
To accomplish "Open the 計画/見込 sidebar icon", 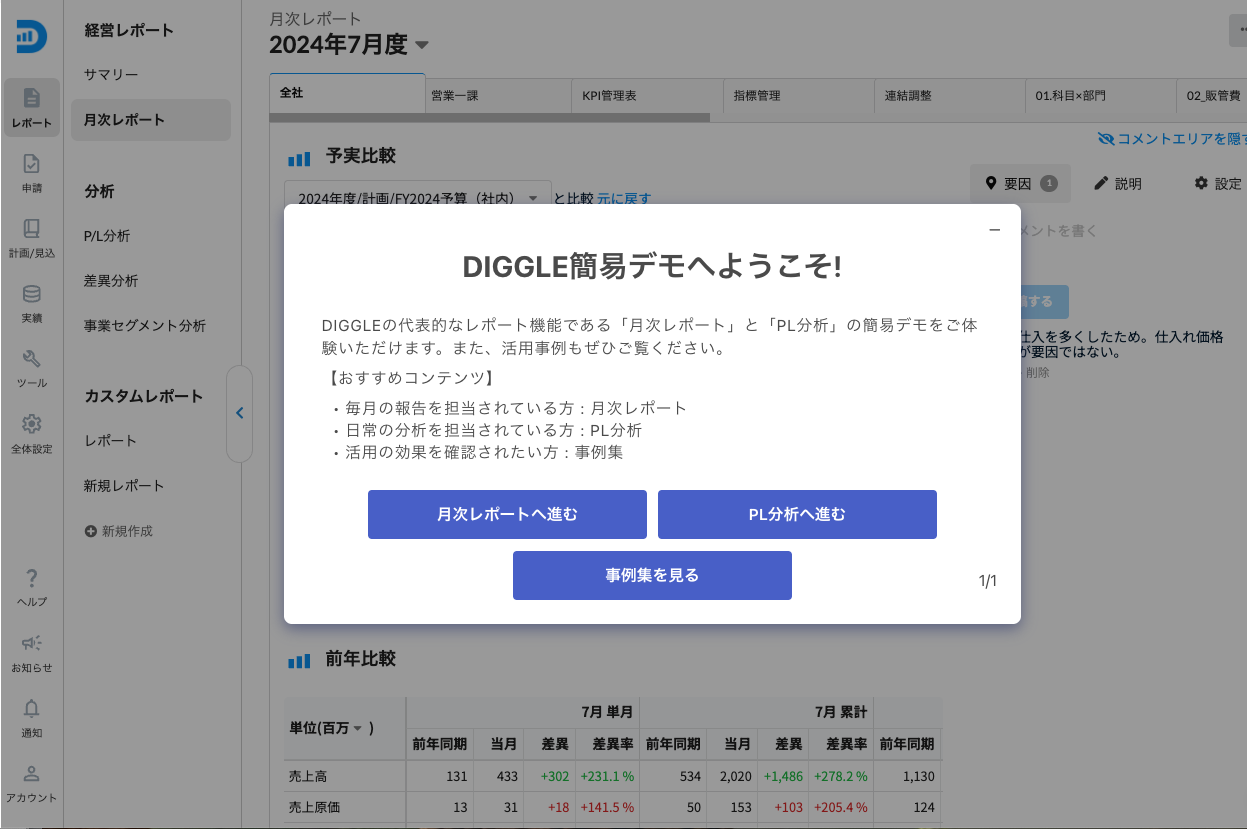I will (32, 236).
